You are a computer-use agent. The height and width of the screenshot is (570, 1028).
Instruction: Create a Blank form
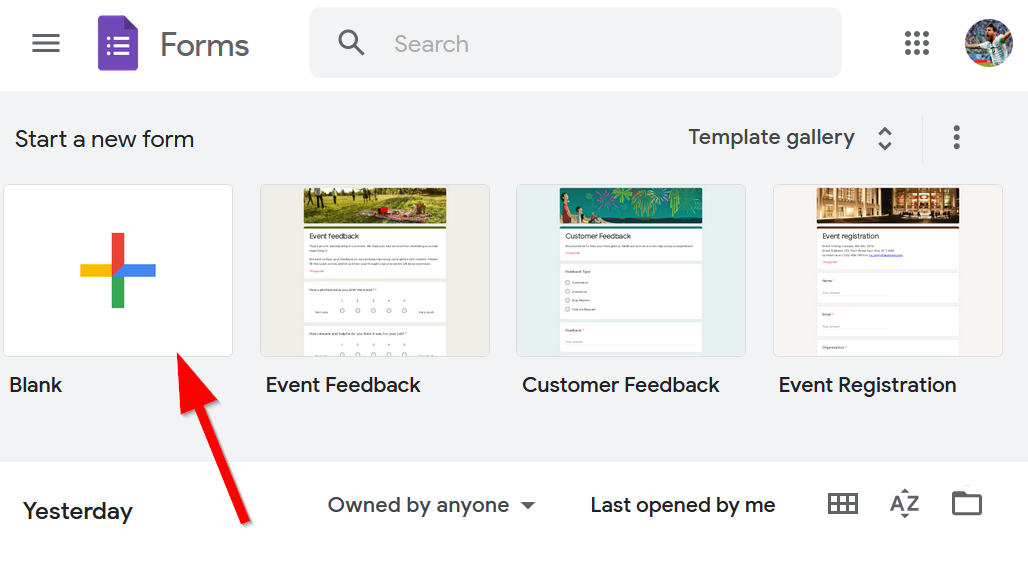click(118, 270)
